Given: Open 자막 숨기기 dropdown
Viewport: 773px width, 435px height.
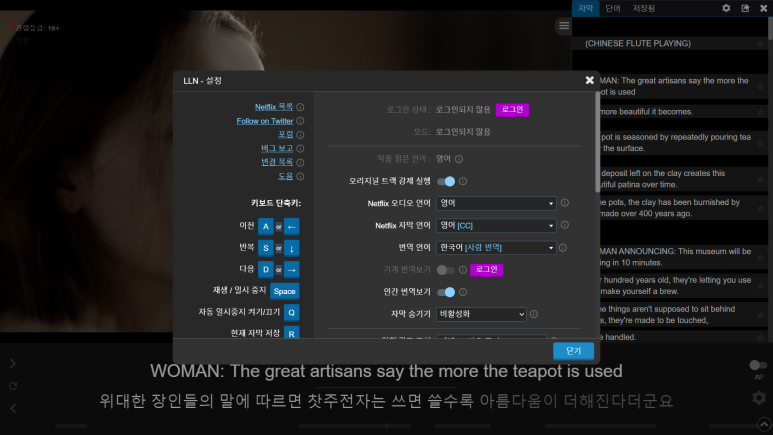Looking at the screenshot, I should pos(481,314).
